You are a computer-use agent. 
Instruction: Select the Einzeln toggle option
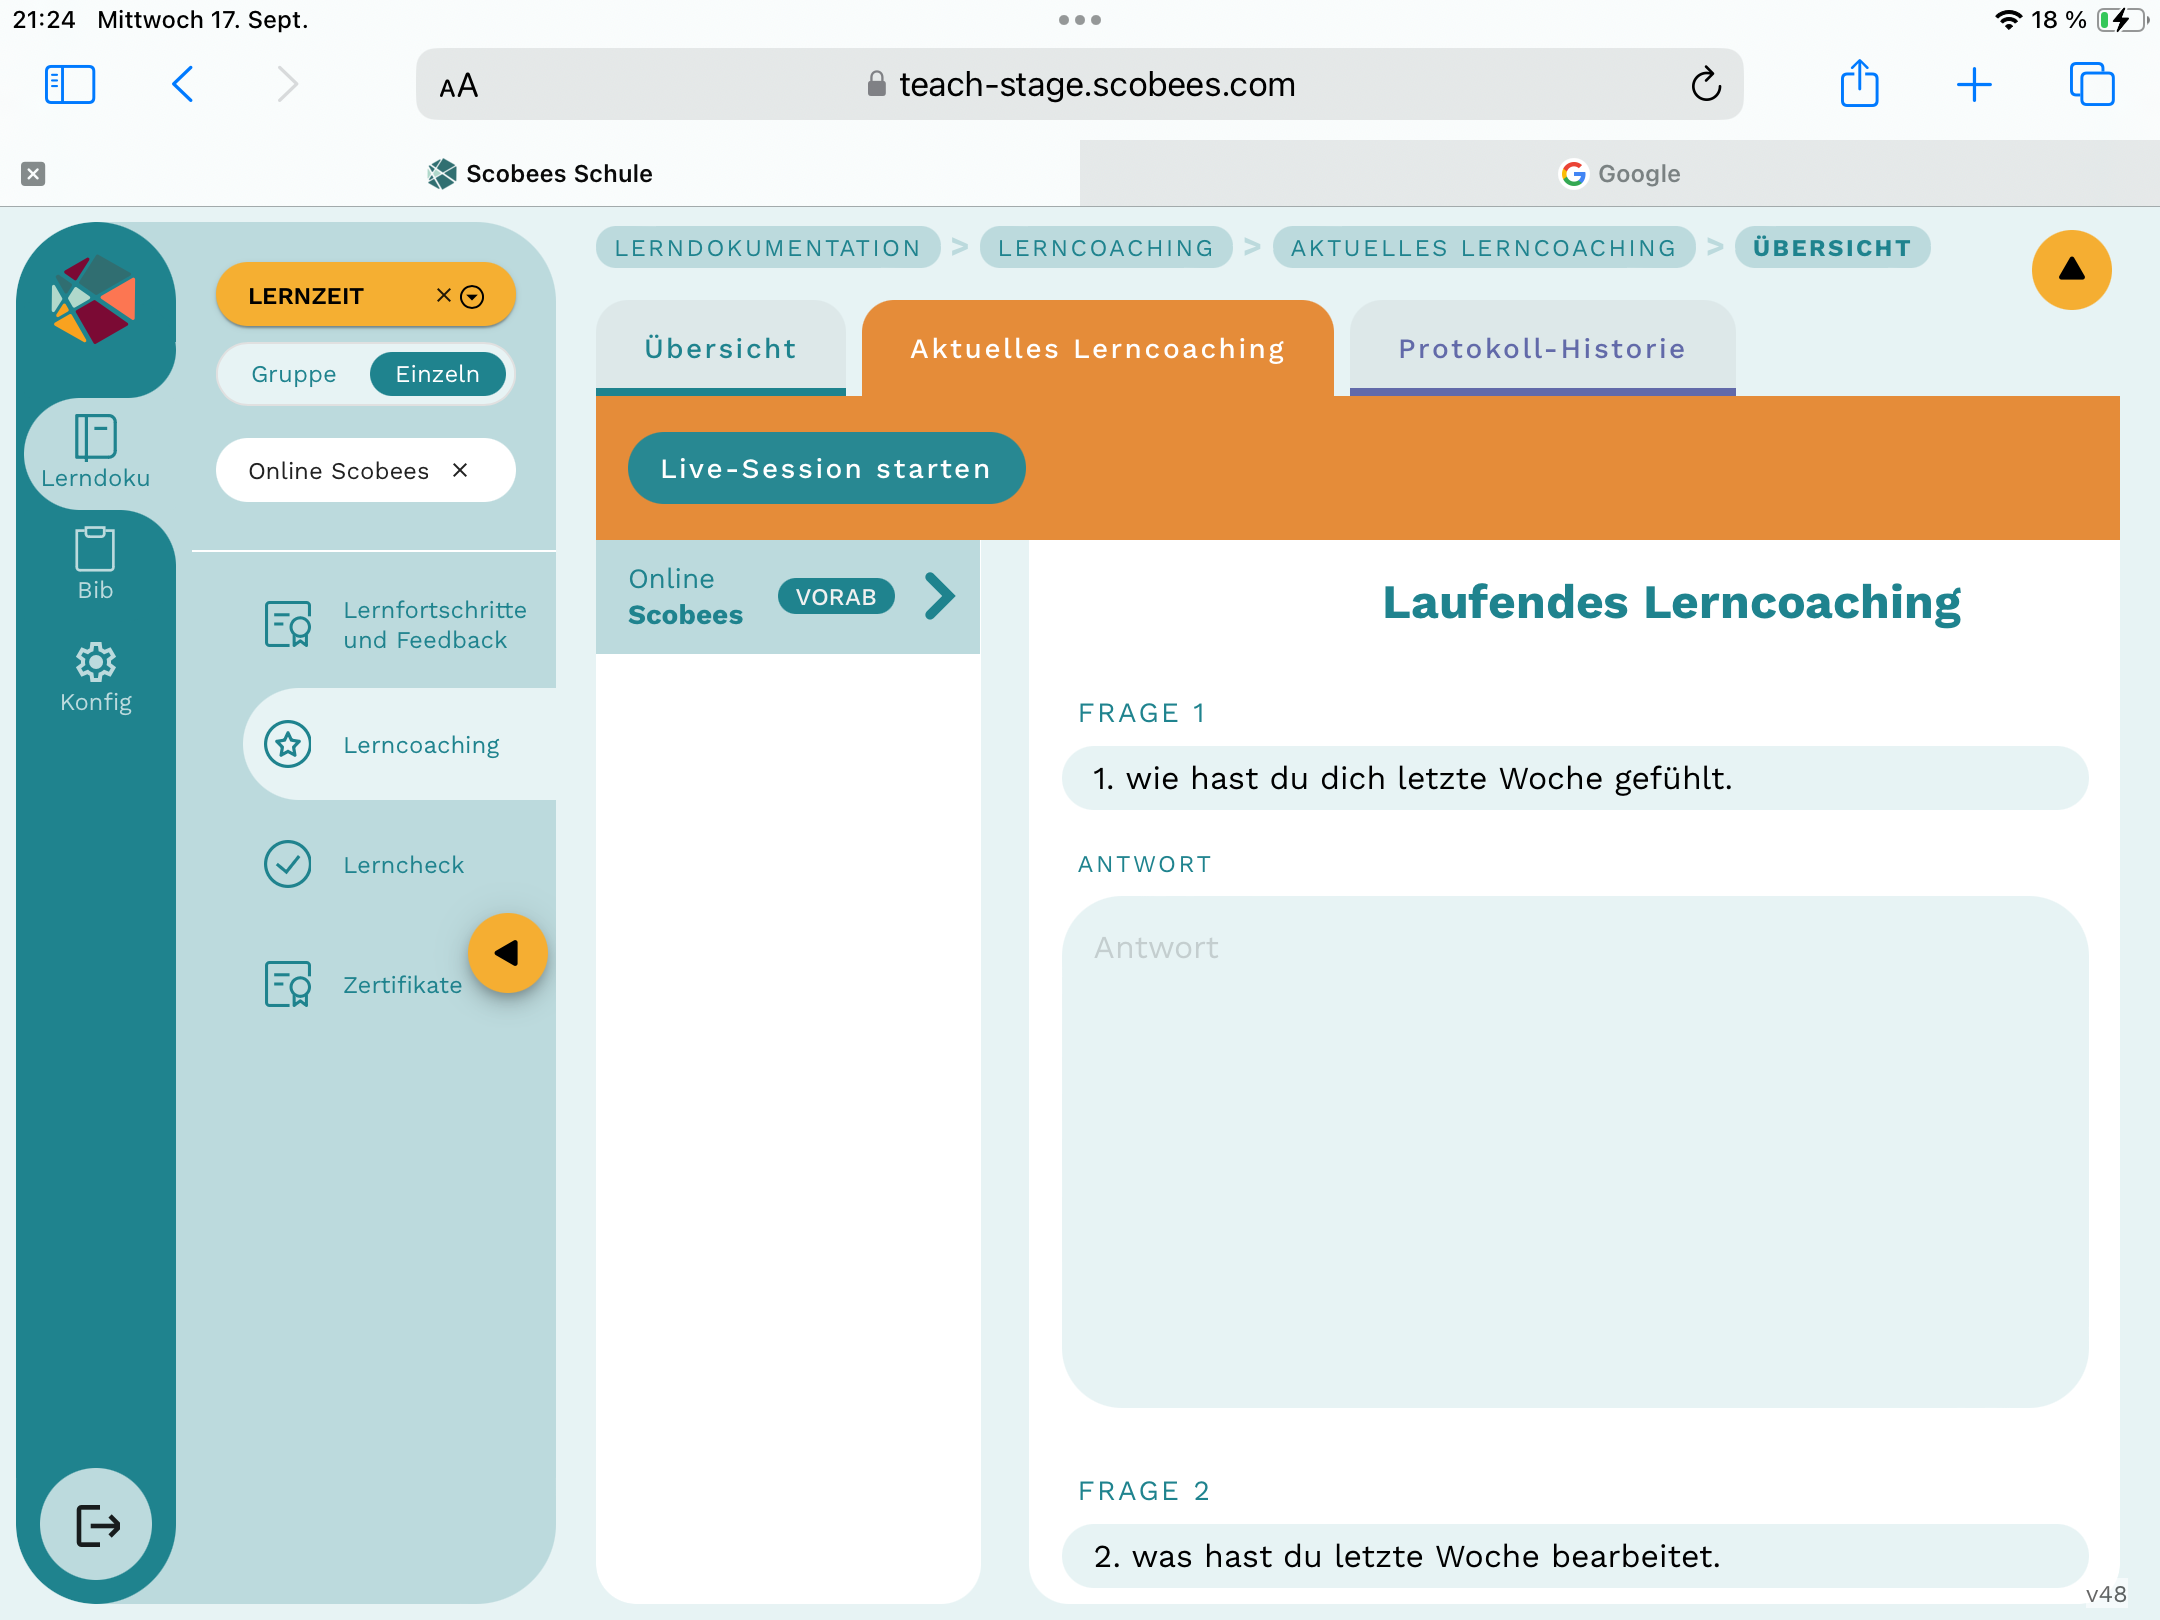pos(437,374)
